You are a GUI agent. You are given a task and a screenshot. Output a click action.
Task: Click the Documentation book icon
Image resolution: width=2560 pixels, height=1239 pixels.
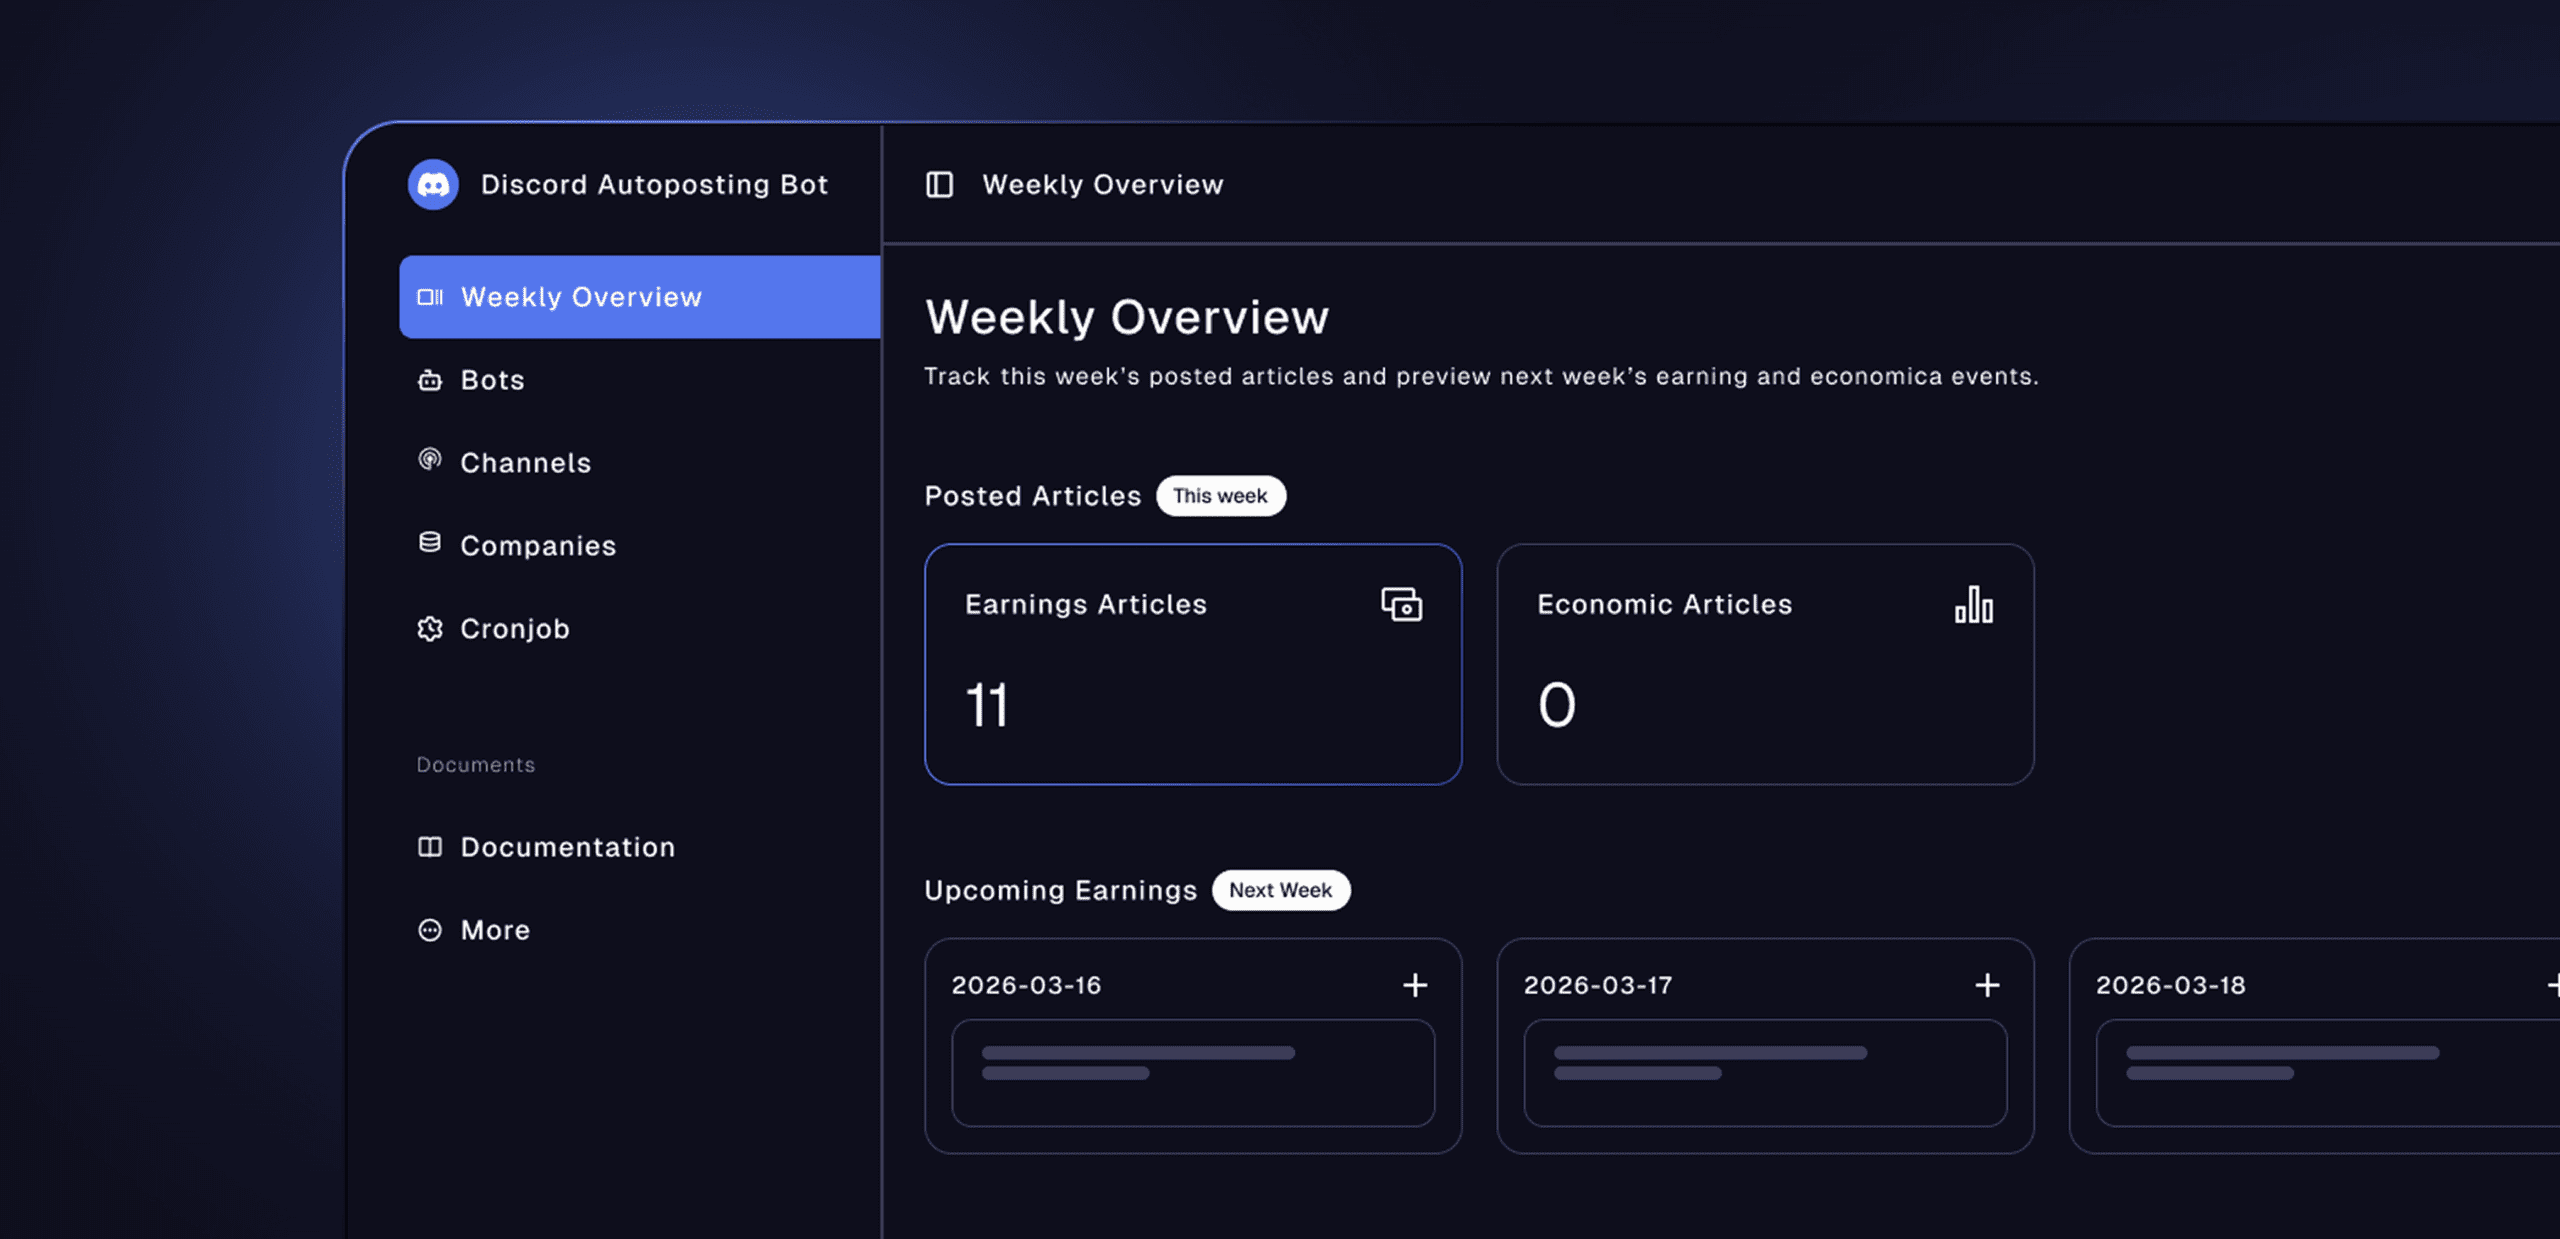(429, 847)
